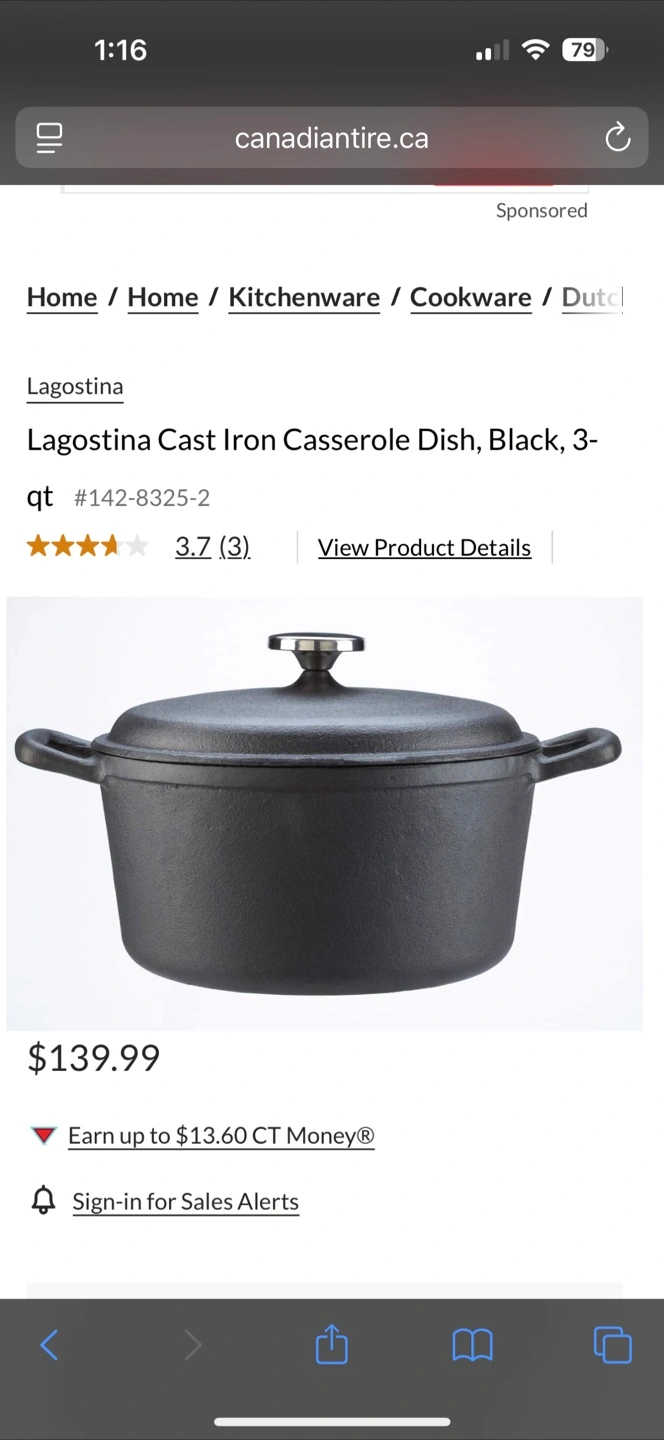
Task: Open the Safari bookmarks book icon
Action: (x=472, y=1345)
